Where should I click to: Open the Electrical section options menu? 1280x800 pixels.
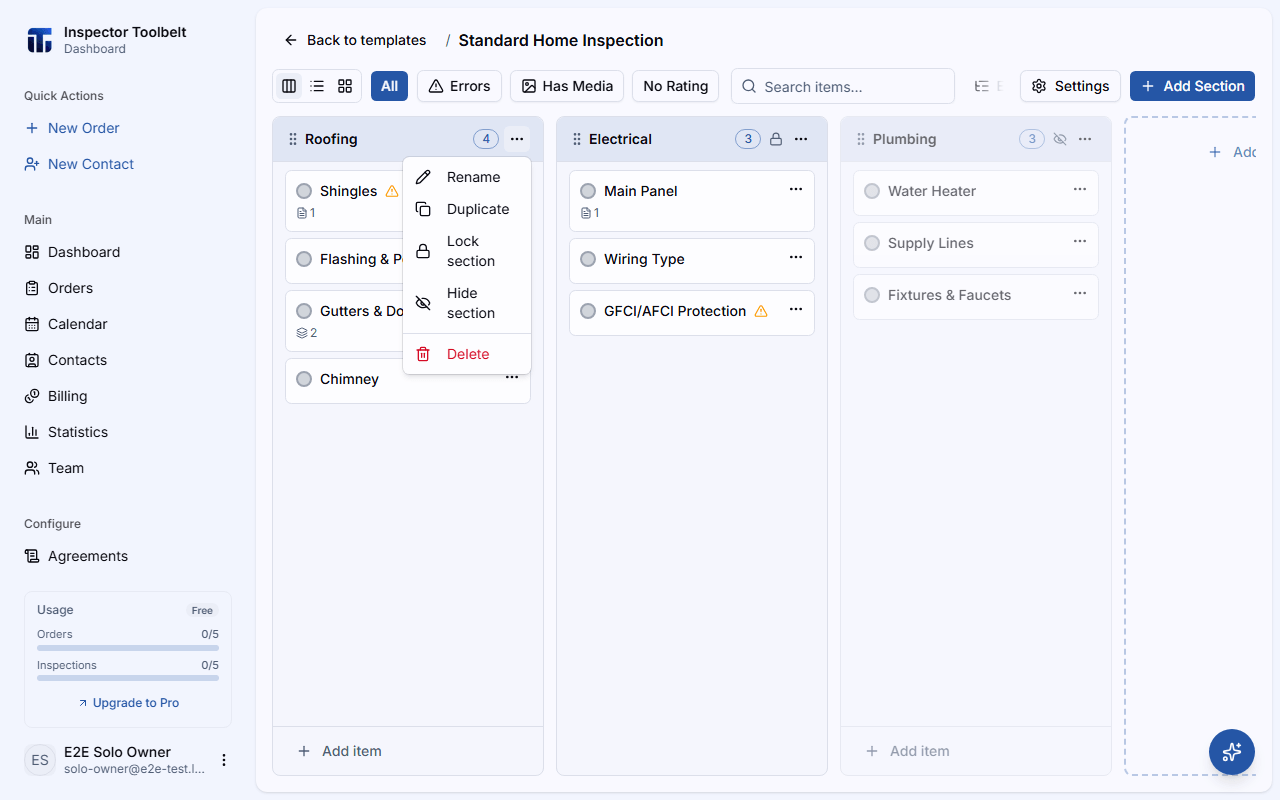point(801,139)
